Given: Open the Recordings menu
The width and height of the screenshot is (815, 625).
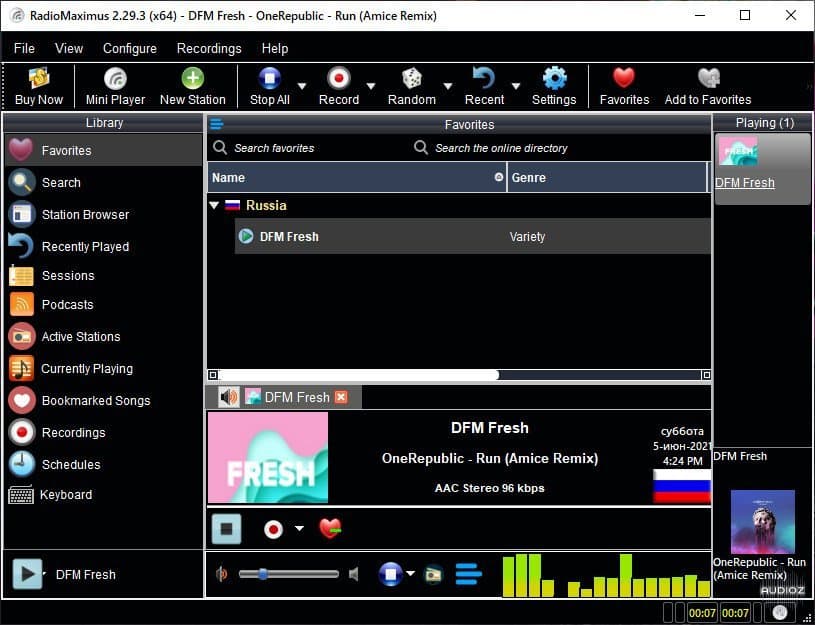Looking at the screenshot, I should [x=208, y=48].
